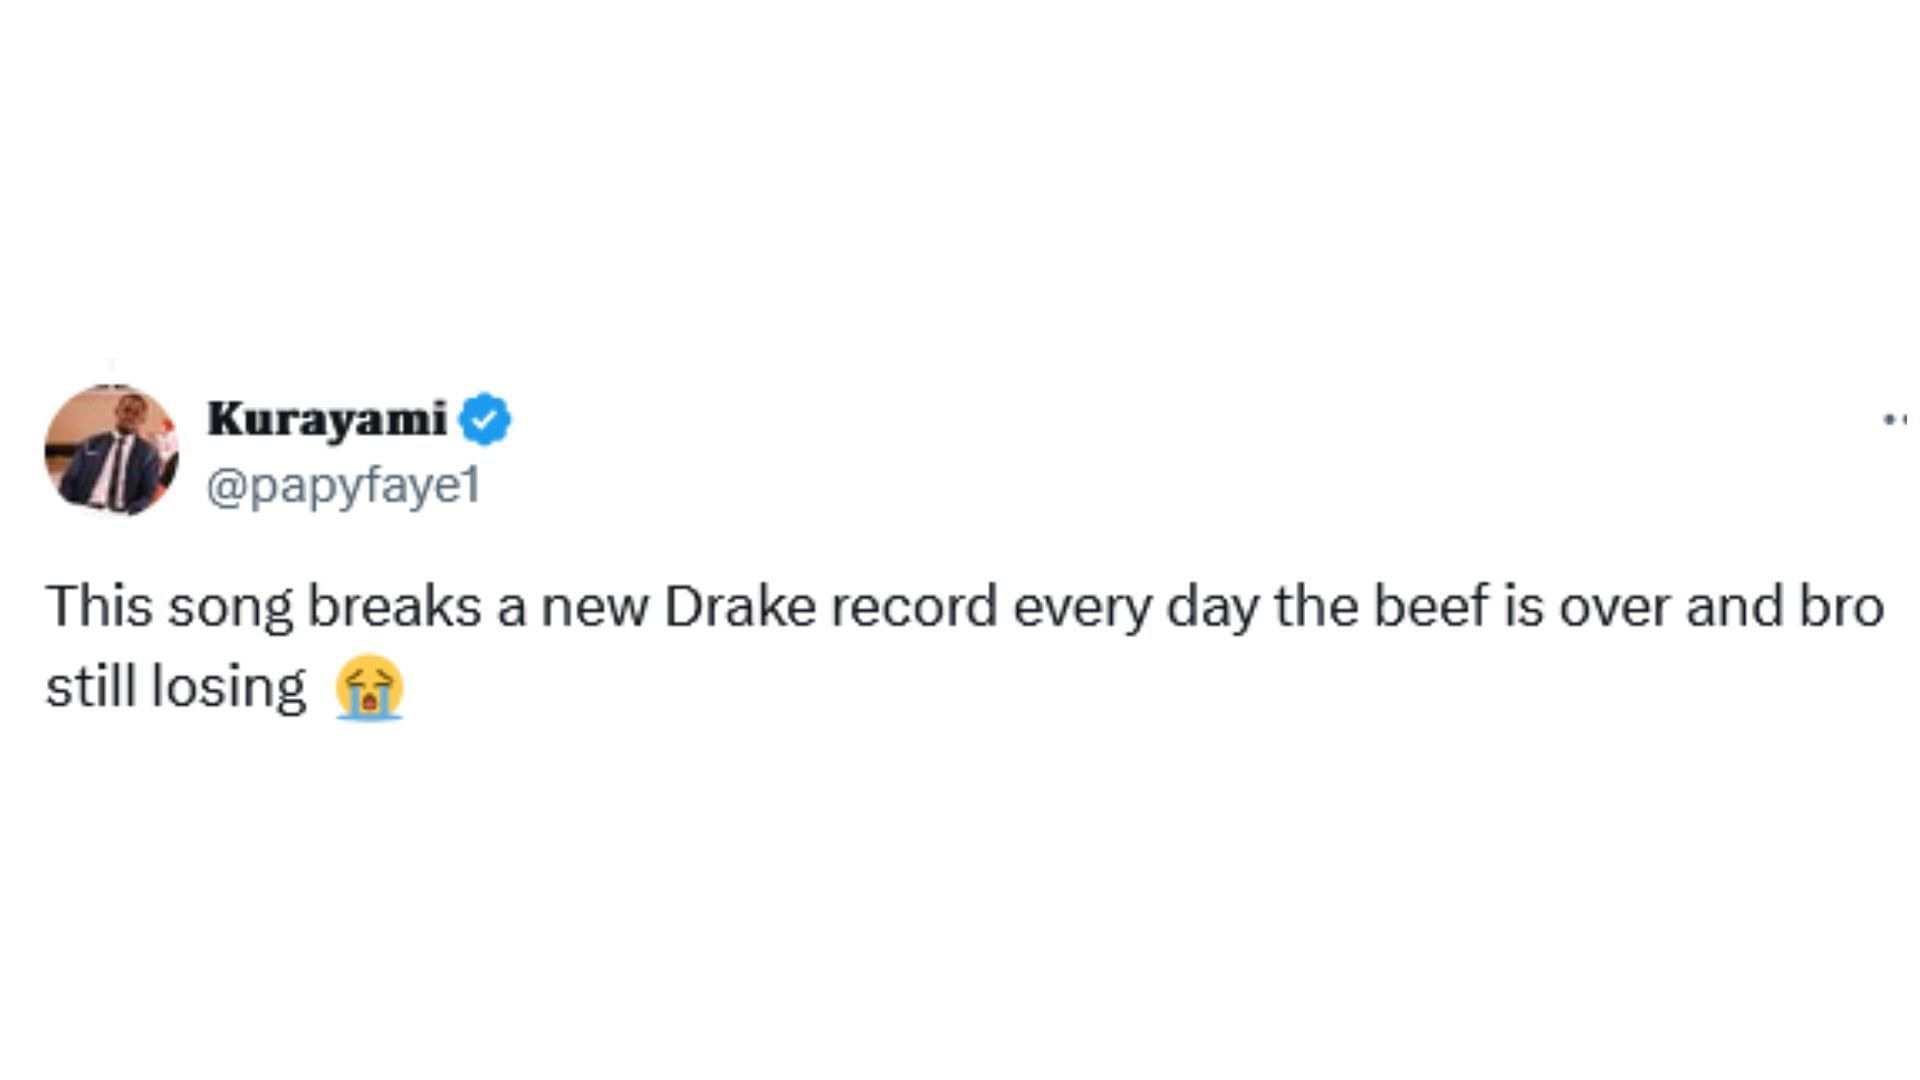Click the loudly crying face emoji
Viewport: 1920px width, 1080px height.
tap(369, 688)
